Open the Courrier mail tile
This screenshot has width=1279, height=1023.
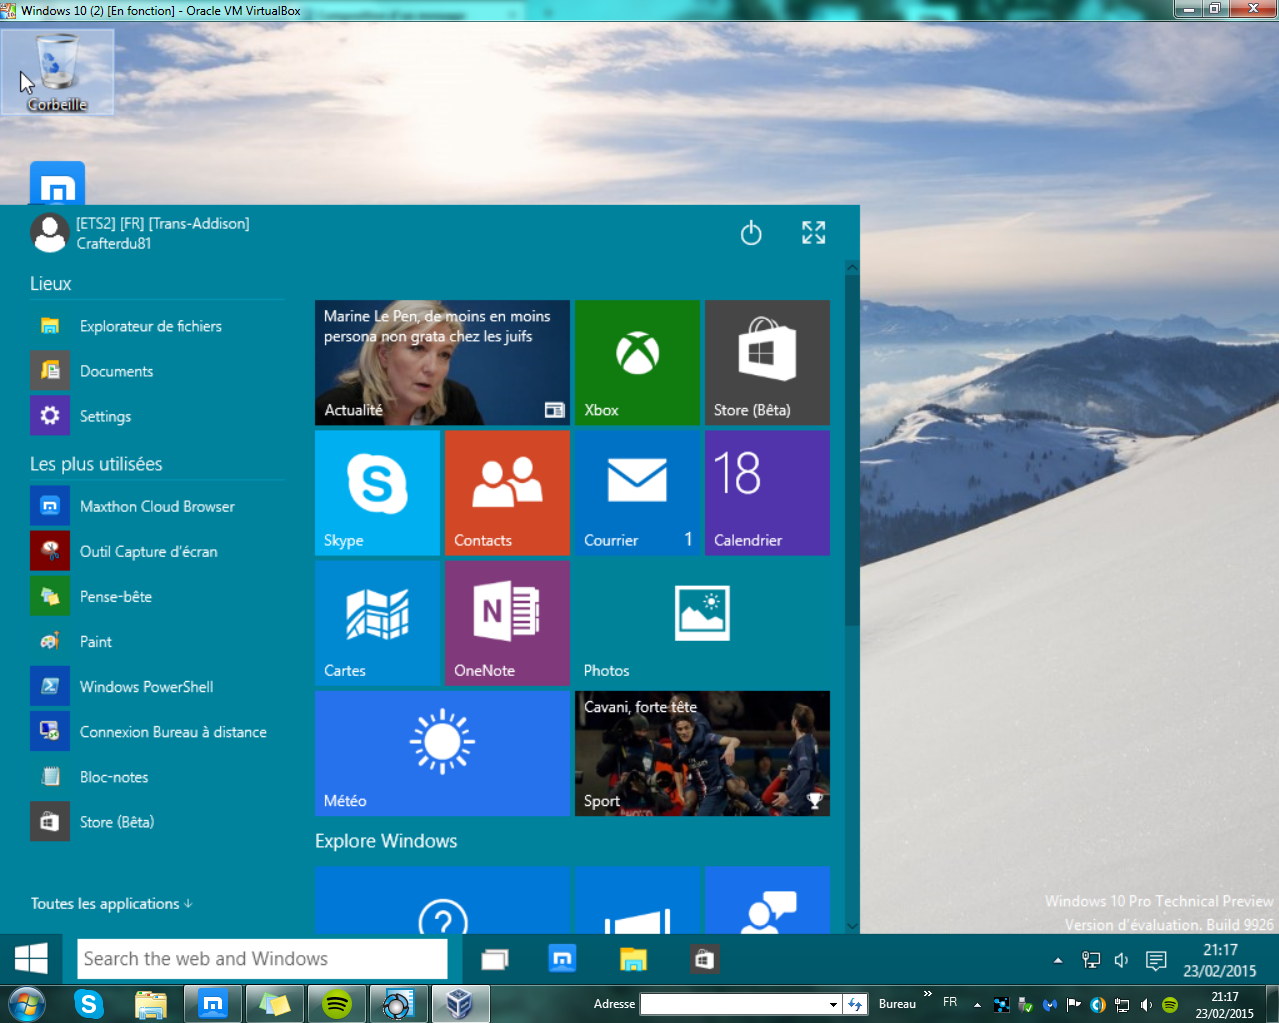pyautogui.click(x=637, y=493)
